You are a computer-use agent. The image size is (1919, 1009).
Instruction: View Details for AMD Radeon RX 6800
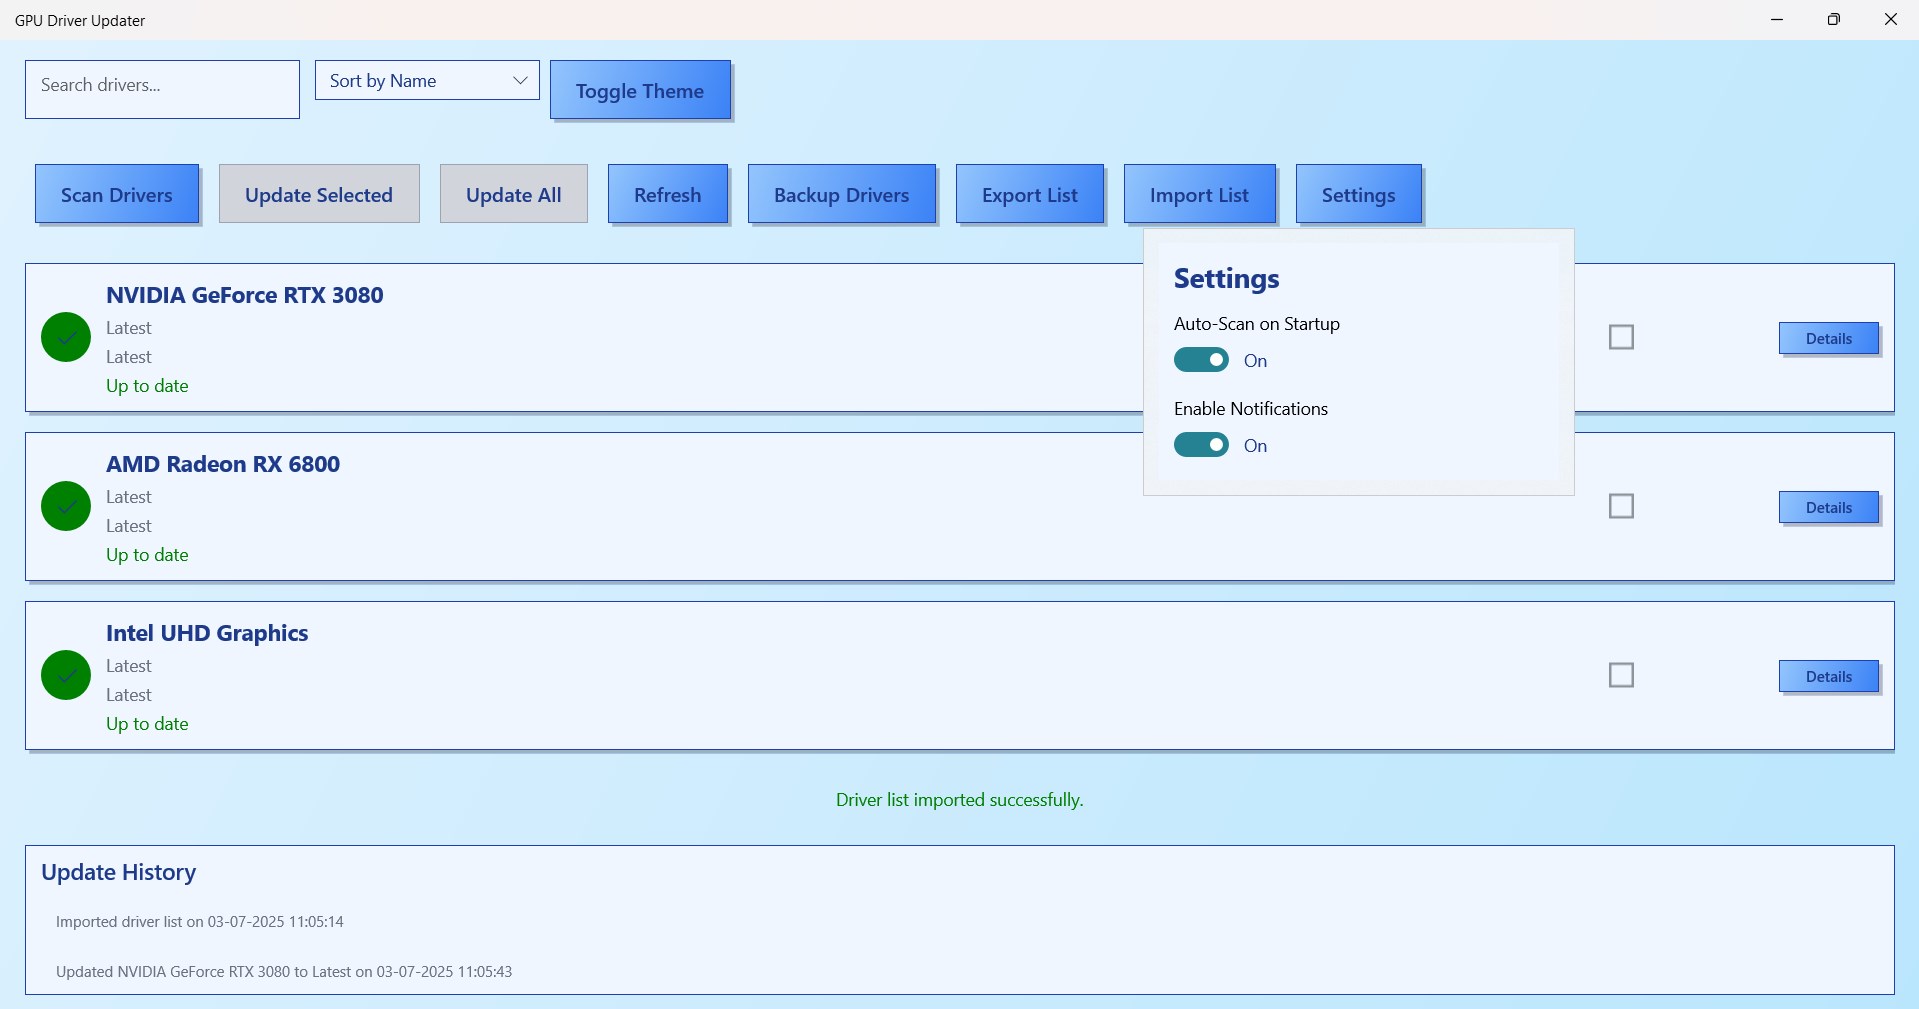(1827, 506)
